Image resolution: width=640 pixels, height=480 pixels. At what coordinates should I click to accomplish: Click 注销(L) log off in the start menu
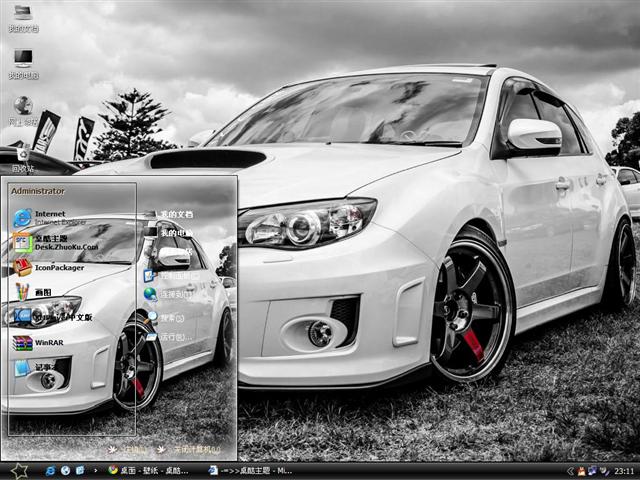[x=127, y=449]
